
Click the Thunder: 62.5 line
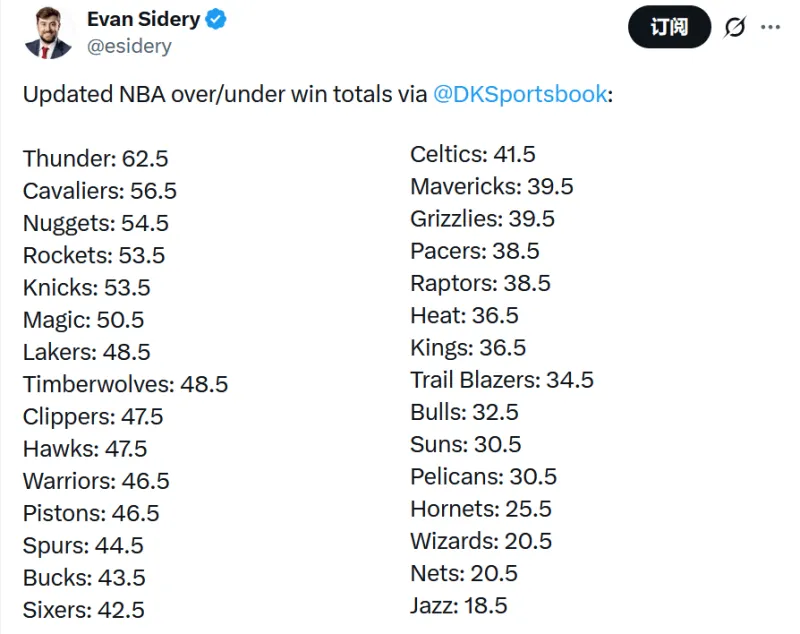coord(94,158)
